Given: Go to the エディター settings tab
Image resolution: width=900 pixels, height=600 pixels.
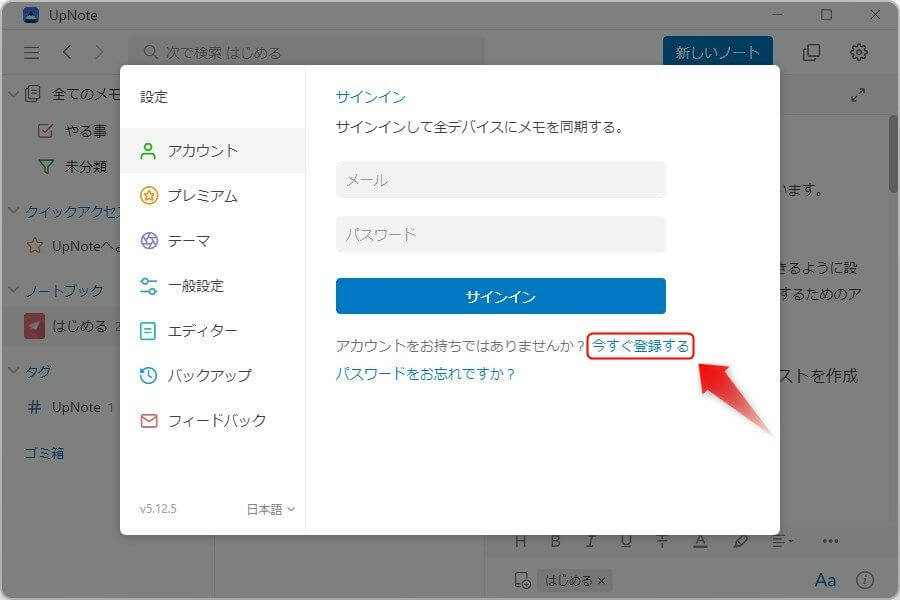Looking at the screenshot, I should pos(212,330).
